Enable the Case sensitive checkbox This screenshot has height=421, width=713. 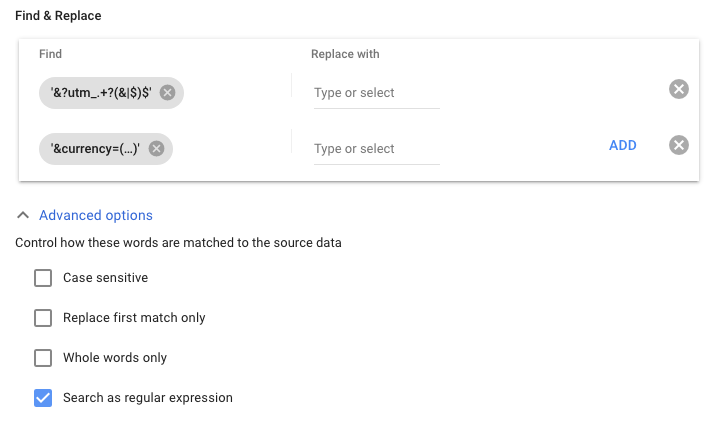coord(43,278)
